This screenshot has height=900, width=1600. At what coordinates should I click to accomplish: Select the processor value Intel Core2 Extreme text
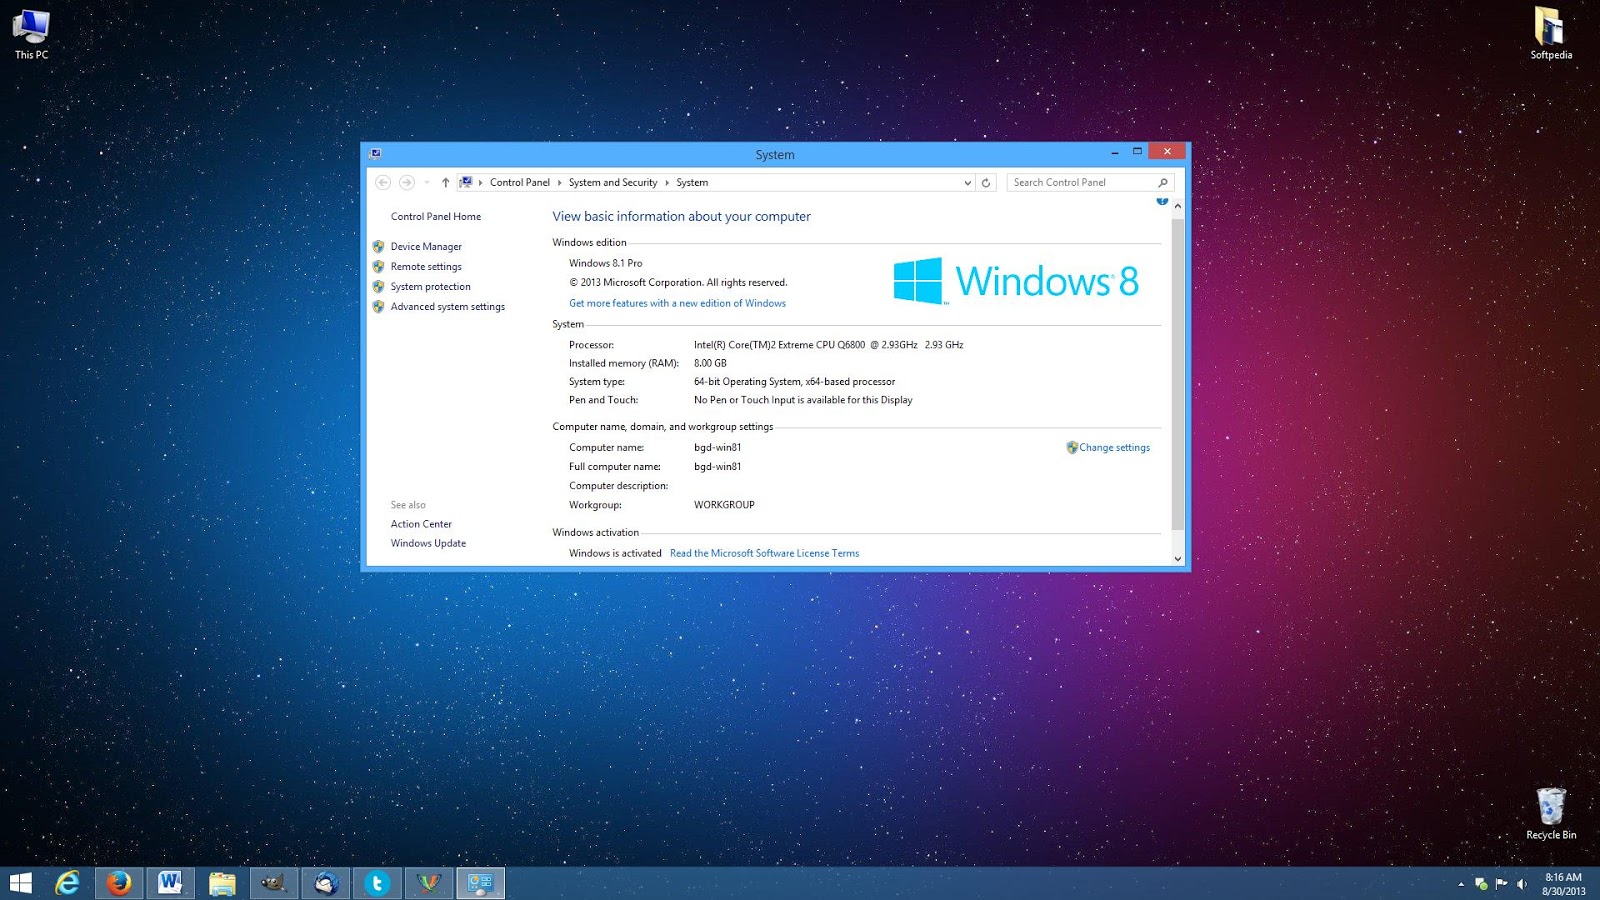(x=828, y=344)
